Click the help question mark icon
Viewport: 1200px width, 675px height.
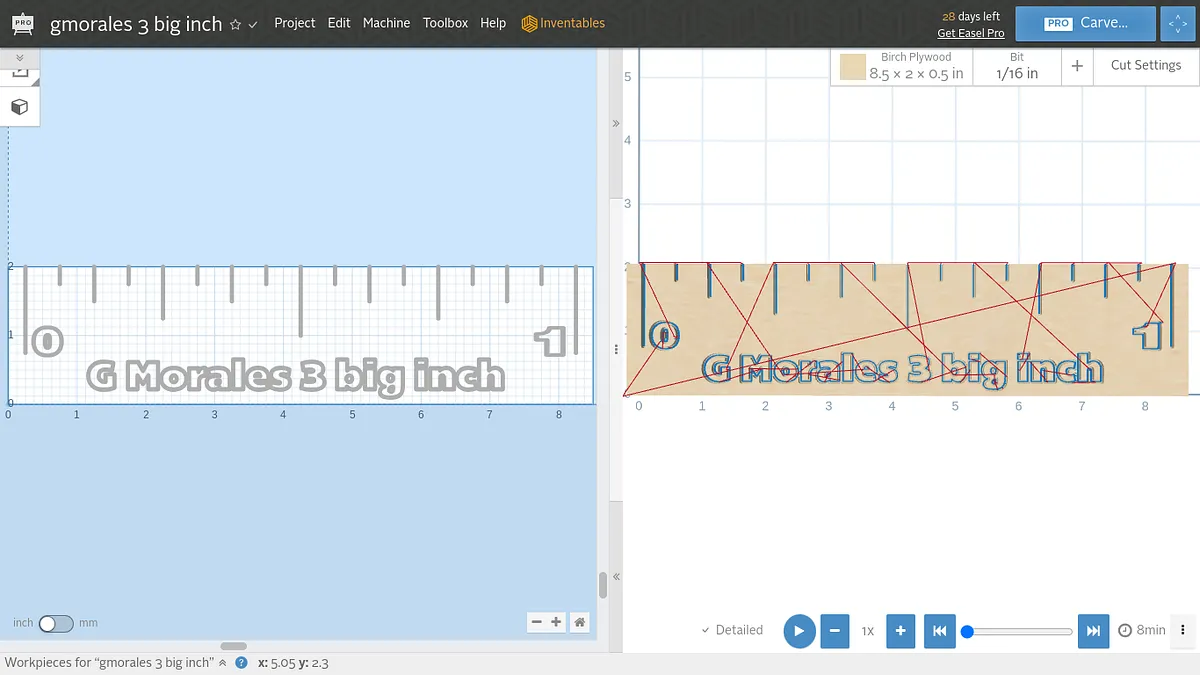[x=241, y=662]
